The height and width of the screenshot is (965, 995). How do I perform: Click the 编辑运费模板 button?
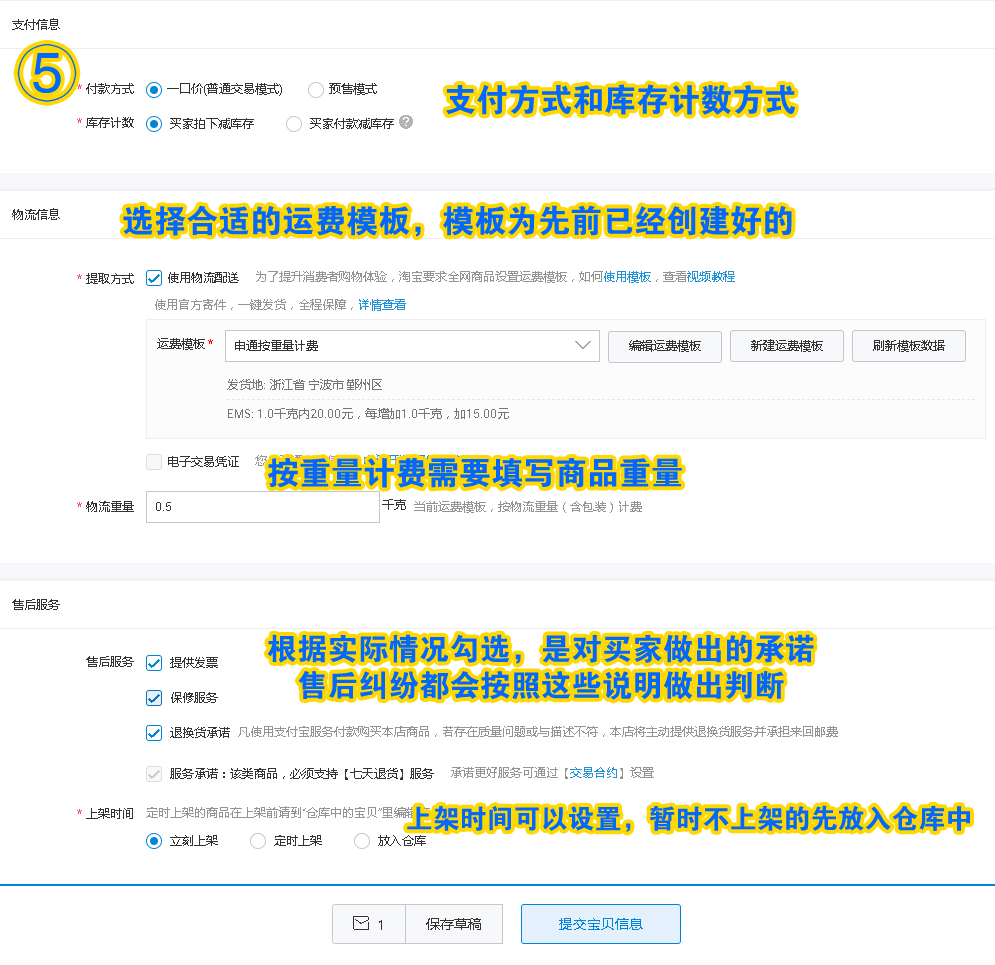(x=665, y=347)
